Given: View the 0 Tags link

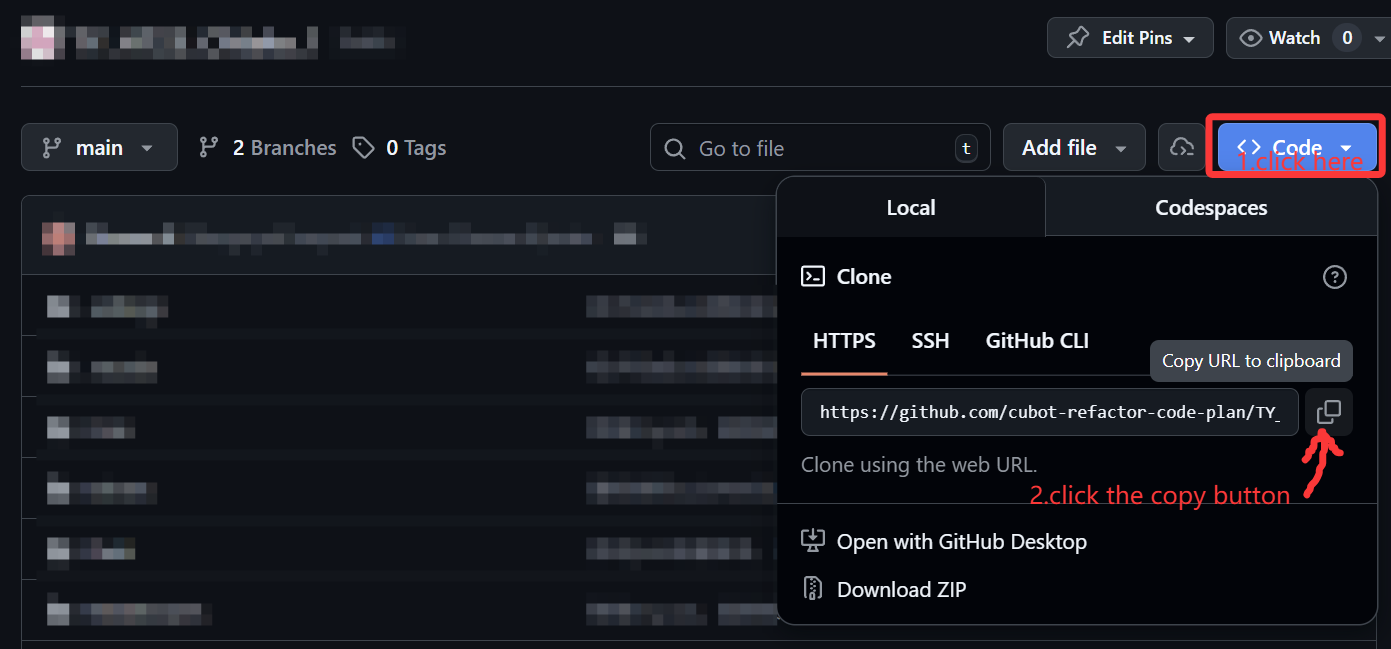Looking at the screenshot, I should pos(400,148).
